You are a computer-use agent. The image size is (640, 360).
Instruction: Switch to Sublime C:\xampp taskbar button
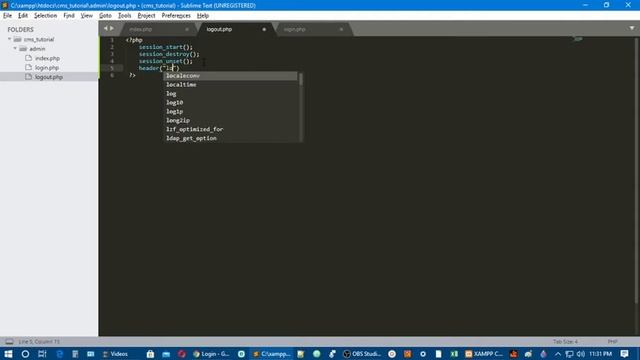point(271,354)
